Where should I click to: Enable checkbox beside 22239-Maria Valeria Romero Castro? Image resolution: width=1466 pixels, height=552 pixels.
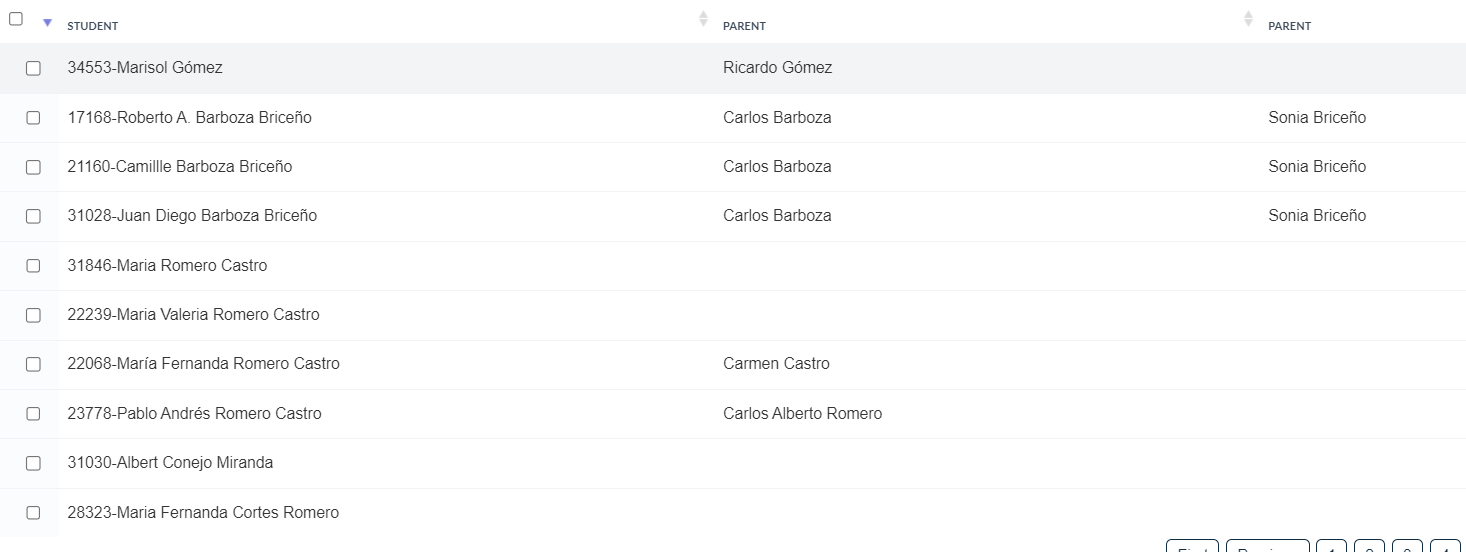[33, 315]
